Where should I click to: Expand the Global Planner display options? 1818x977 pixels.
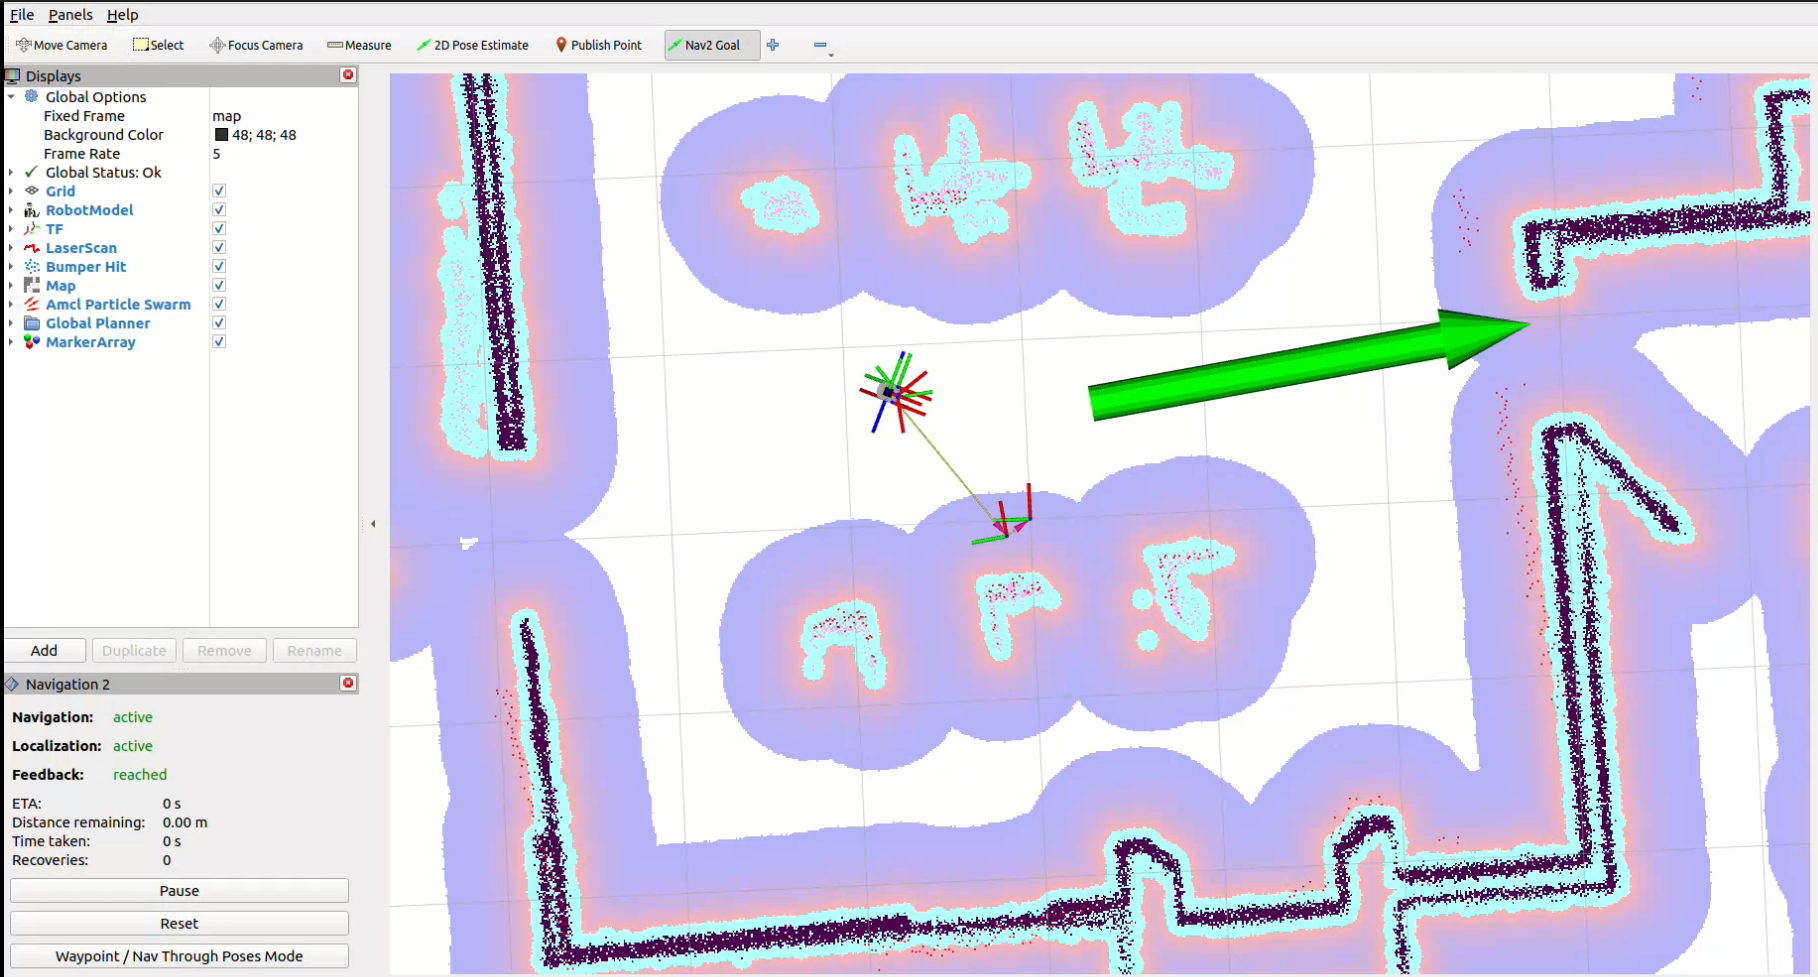tap(10, 323)
